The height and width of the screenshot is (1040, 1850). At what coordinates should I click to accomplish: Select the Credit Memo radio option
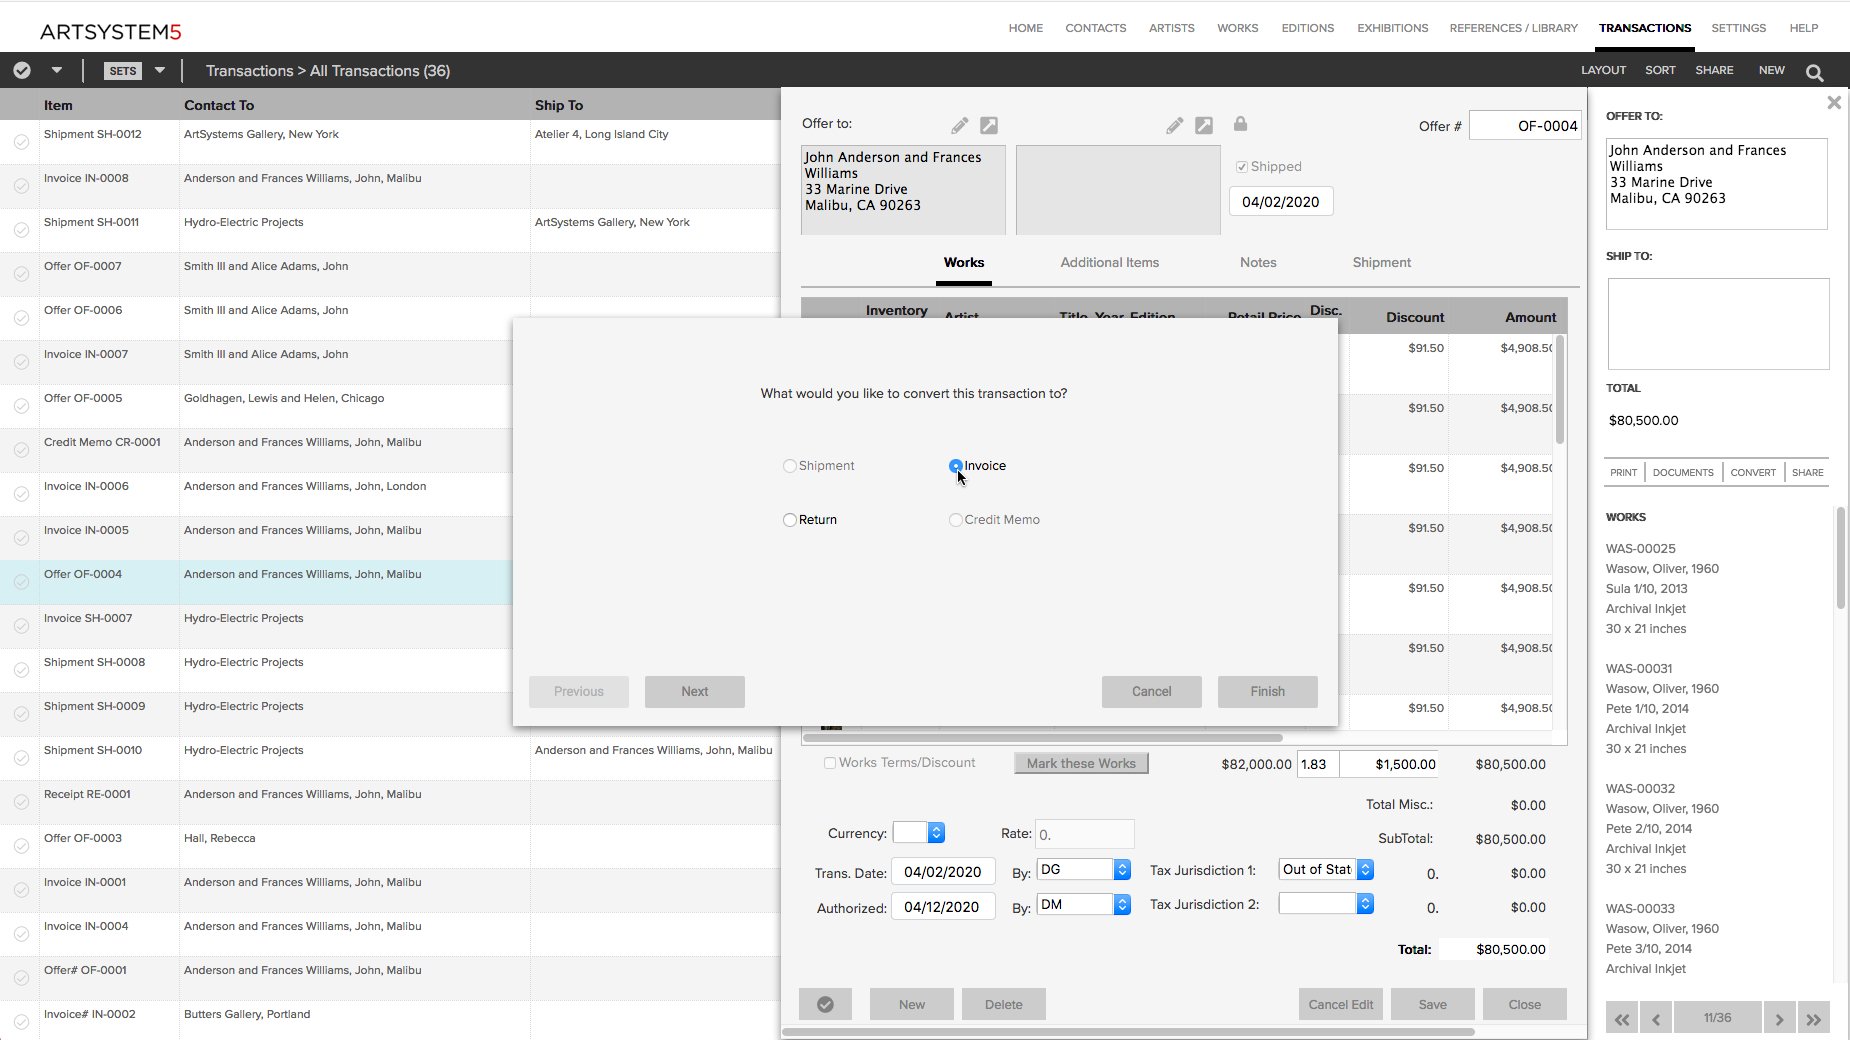click(956, 520)
